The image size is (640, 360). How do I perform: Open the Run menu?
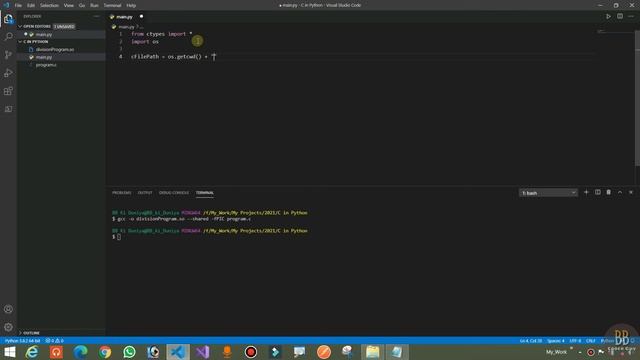94,5
